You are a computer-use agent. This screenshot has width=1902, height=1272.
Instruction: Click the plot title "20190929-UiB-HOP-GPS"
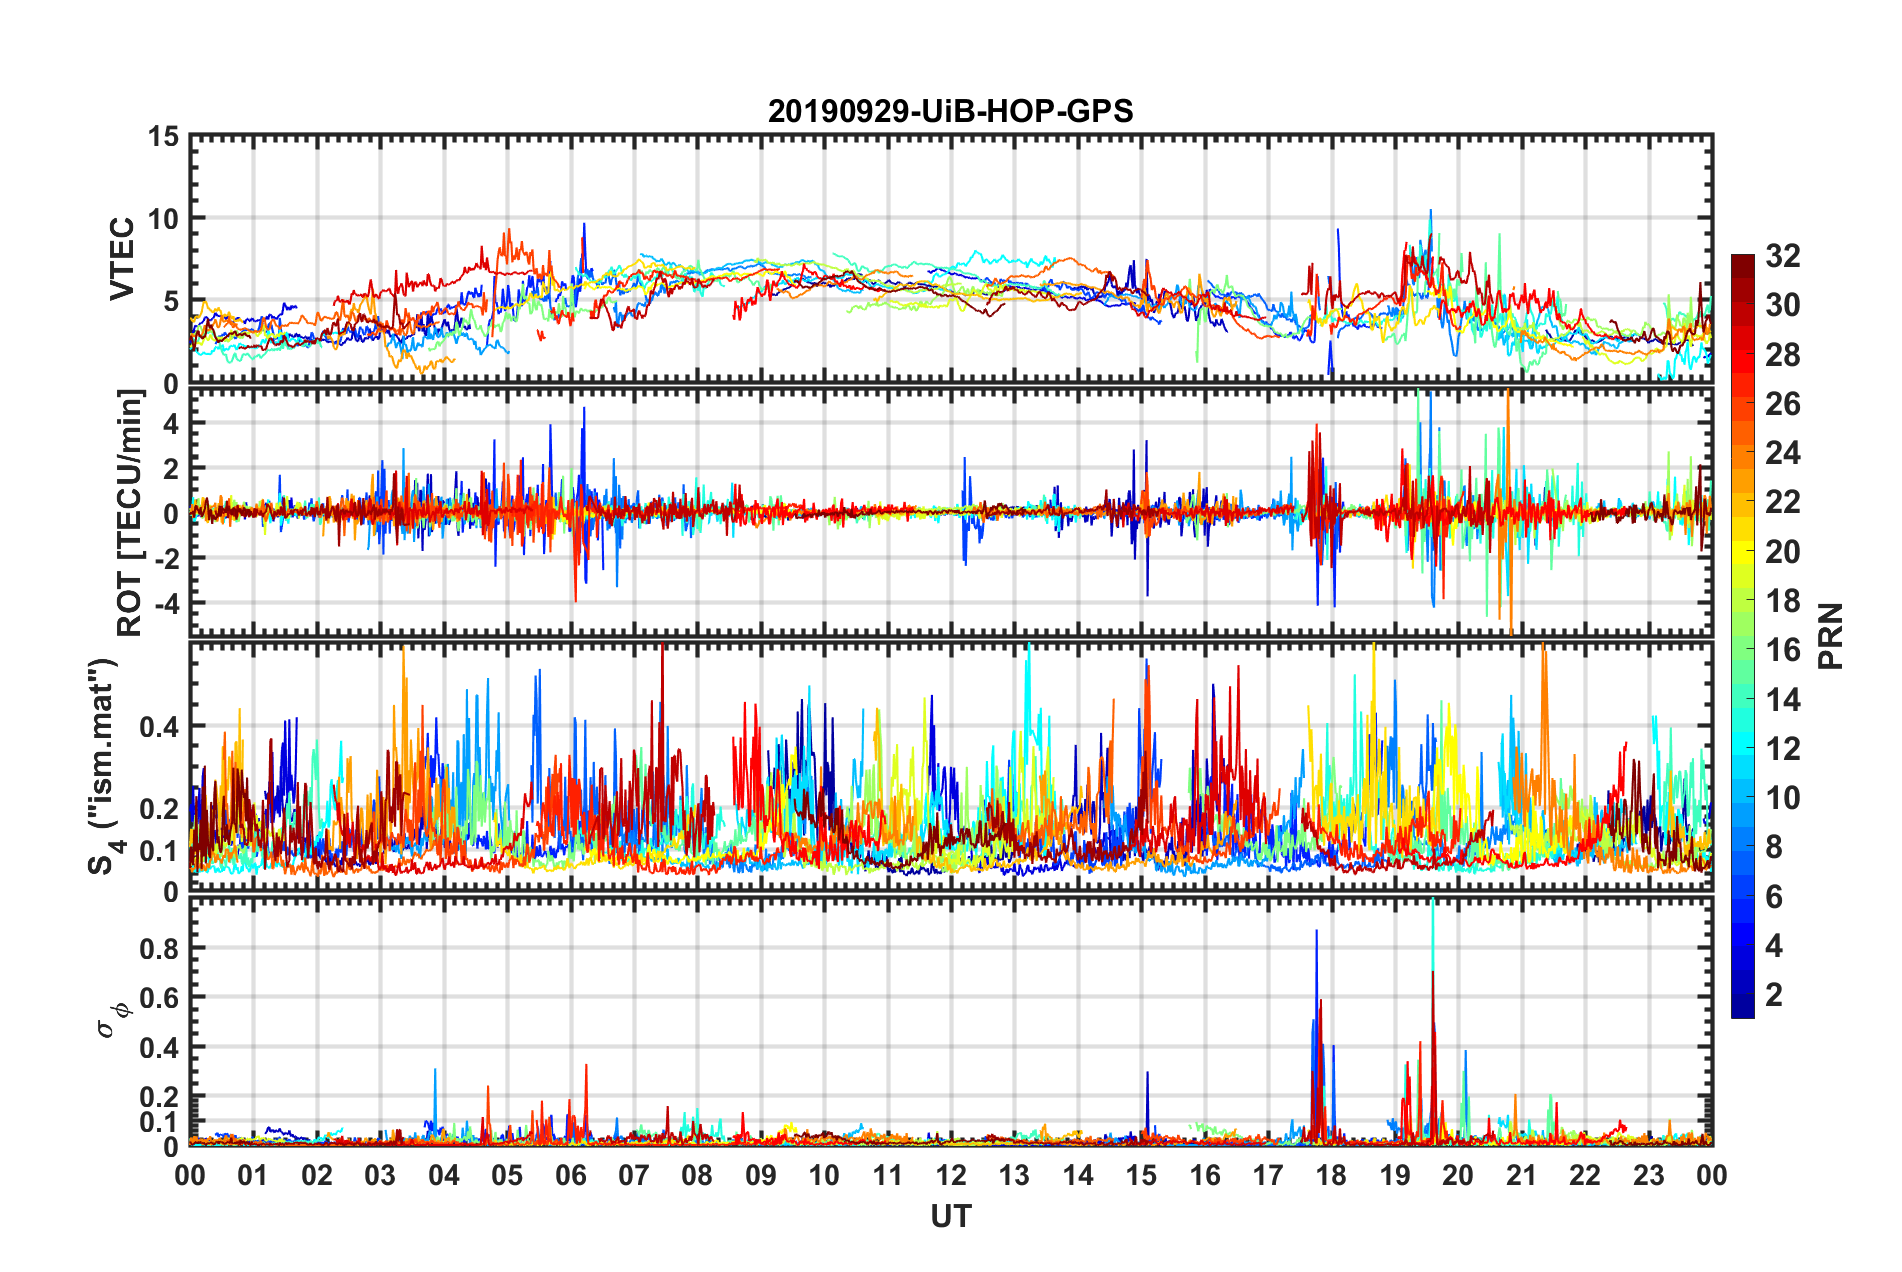951,111
